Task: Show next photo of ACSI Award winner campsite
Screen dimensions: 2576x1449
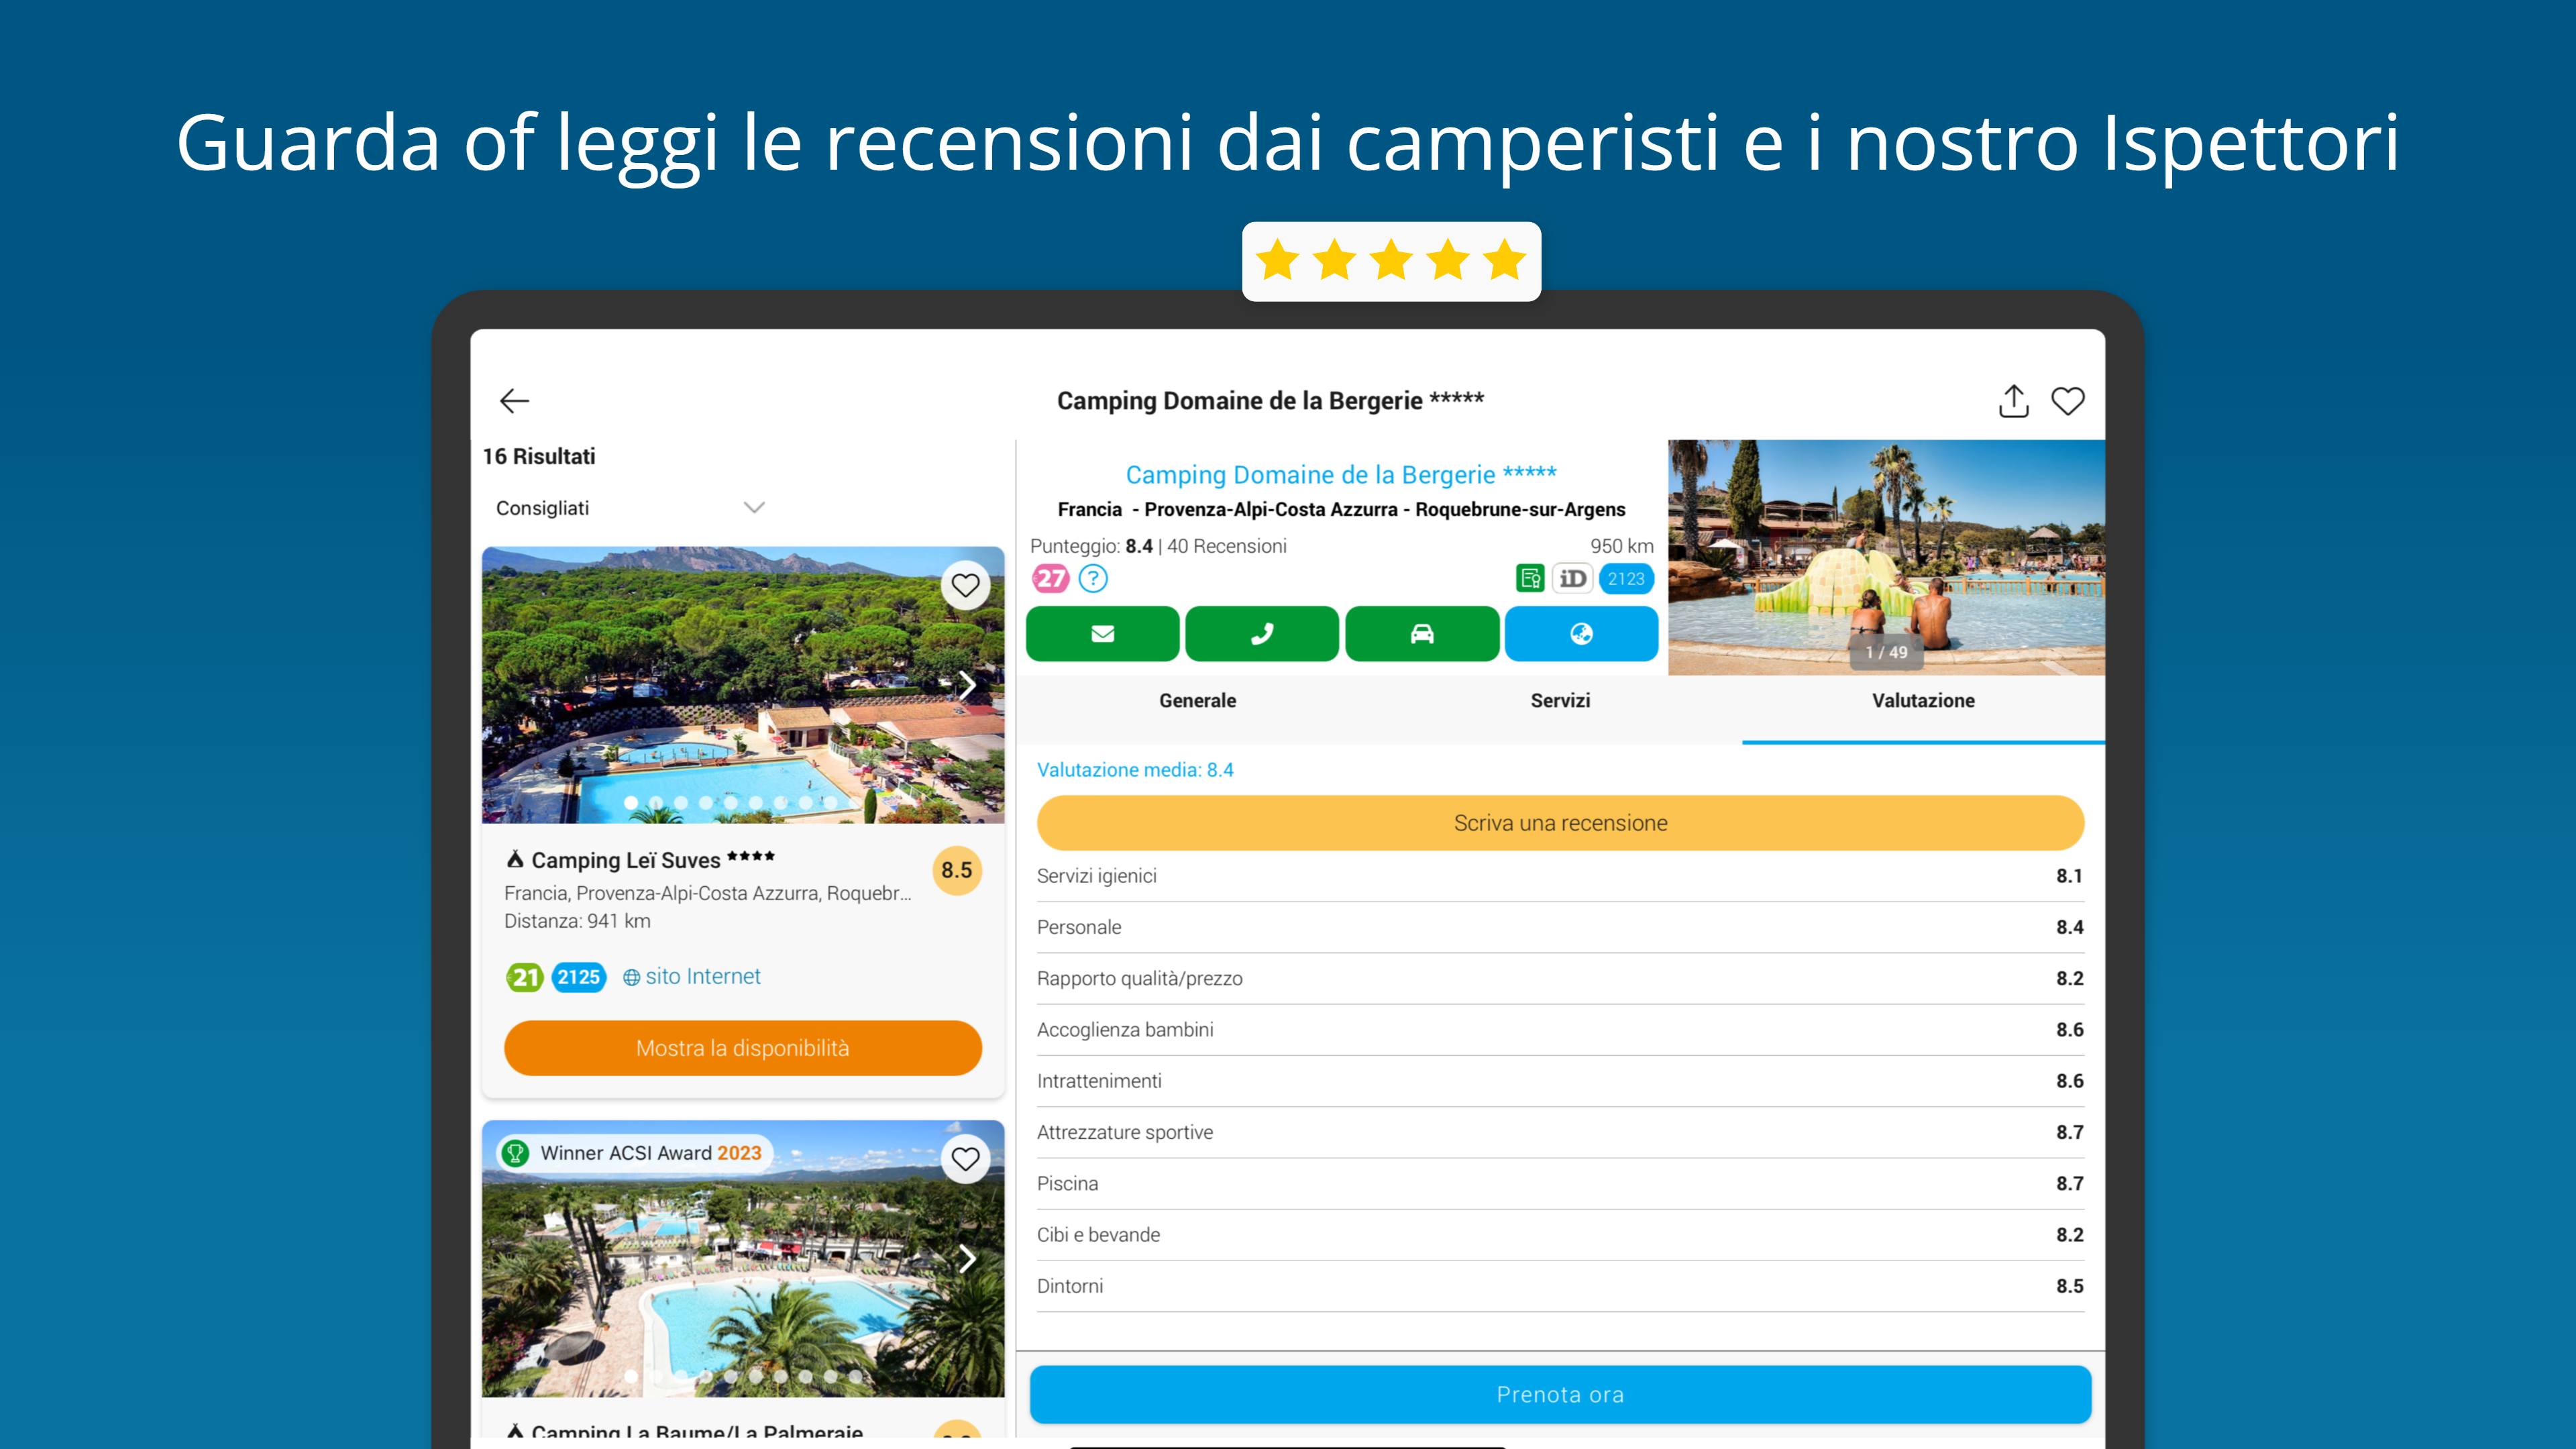Action: point(967,1259)
